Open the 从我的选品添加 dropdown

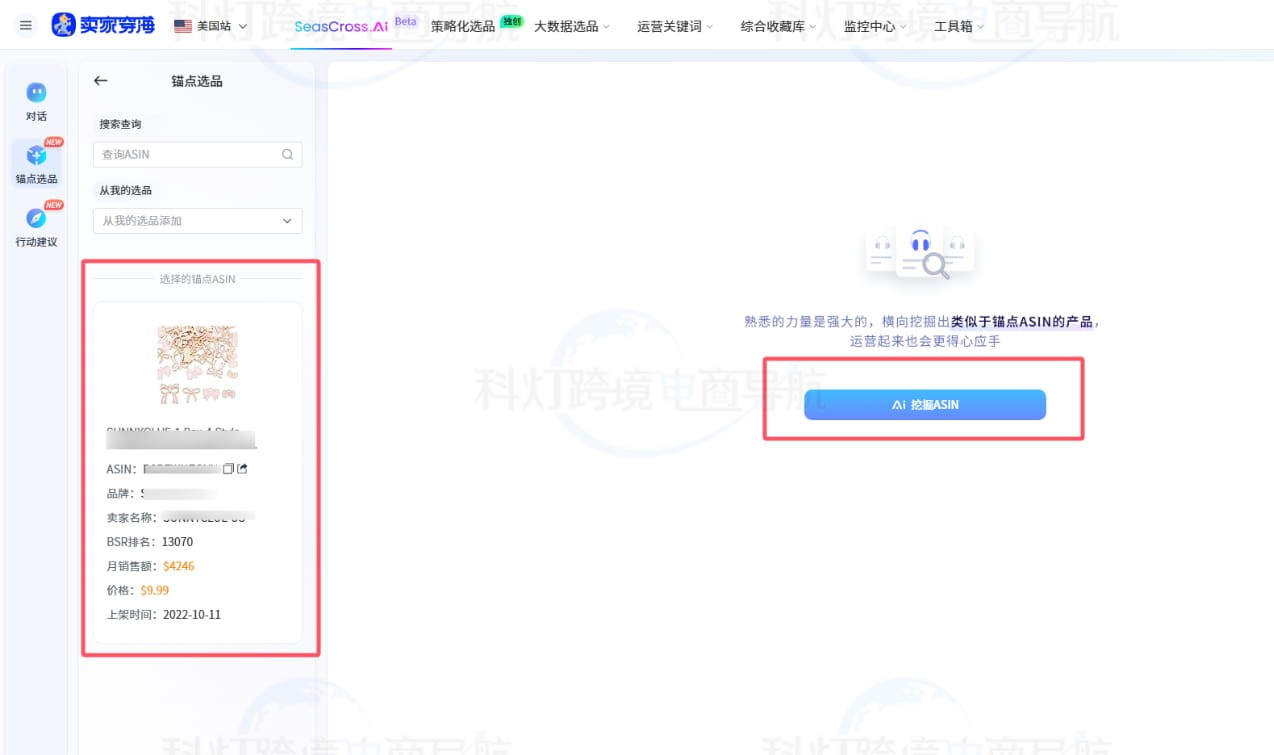pos(197,221)
